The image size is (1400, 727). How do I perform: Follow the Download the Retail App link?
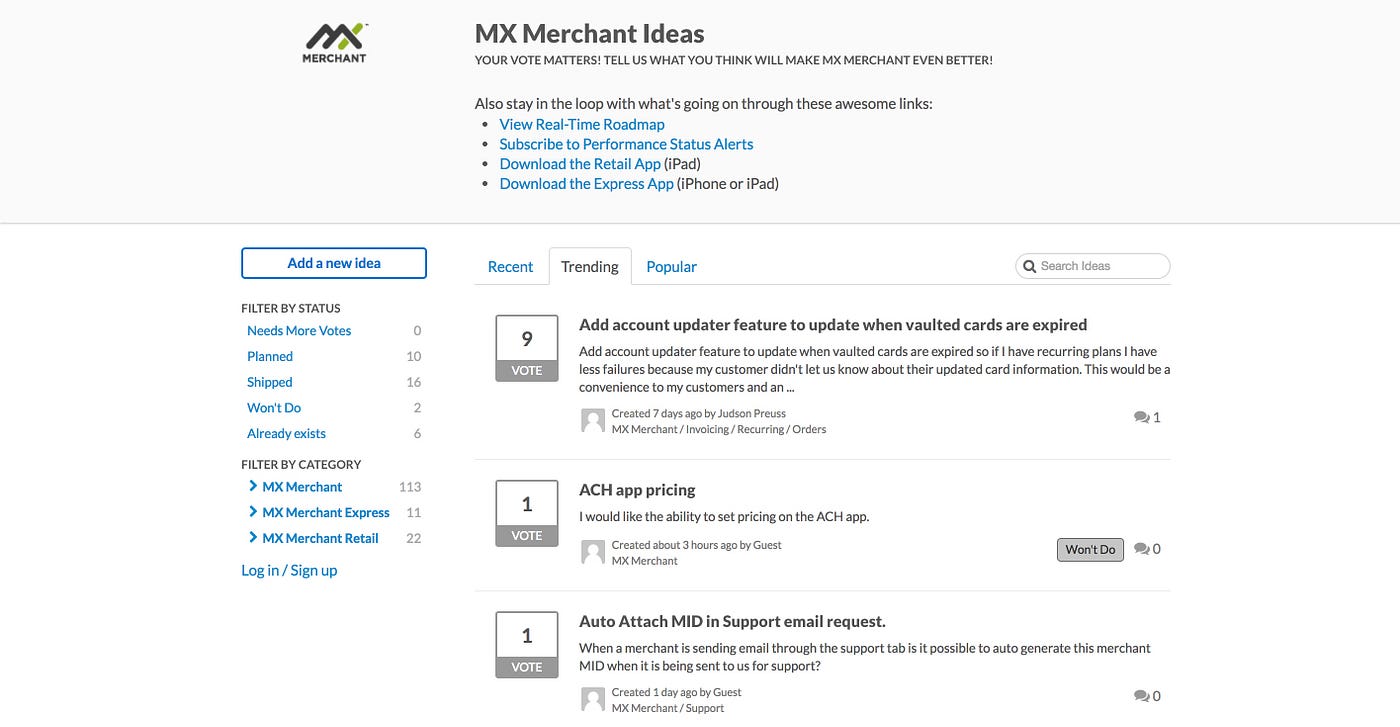580,164
